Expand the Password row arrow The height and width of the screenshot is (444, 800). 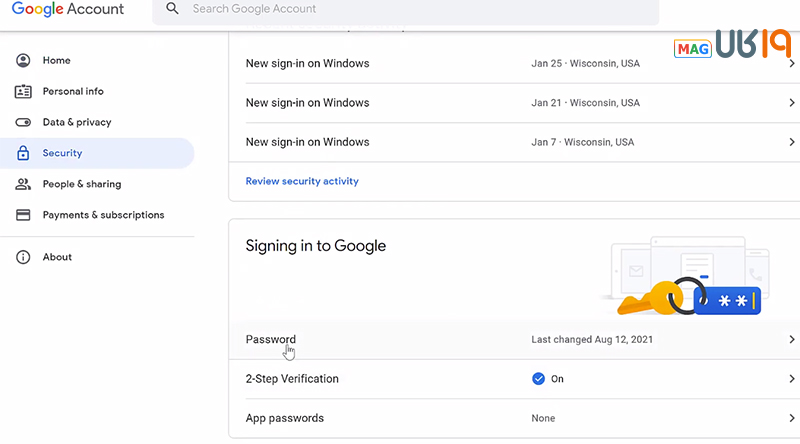click(x=791, y=340)
